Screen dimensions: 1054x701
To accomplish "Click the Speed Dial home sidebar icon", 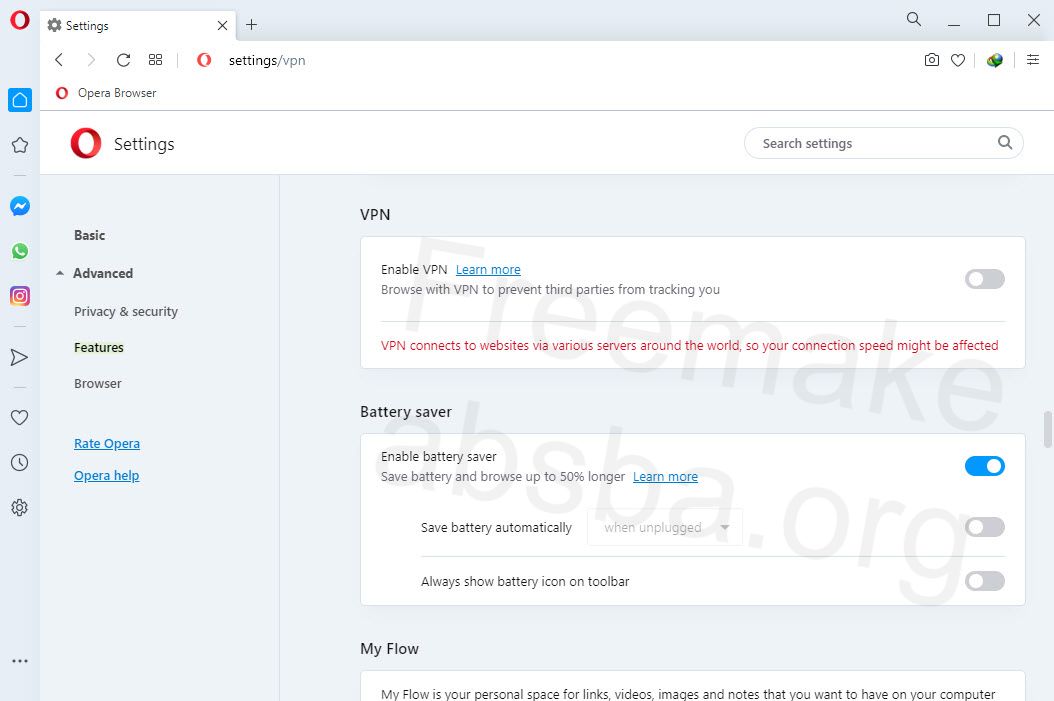I will (19, 100).
